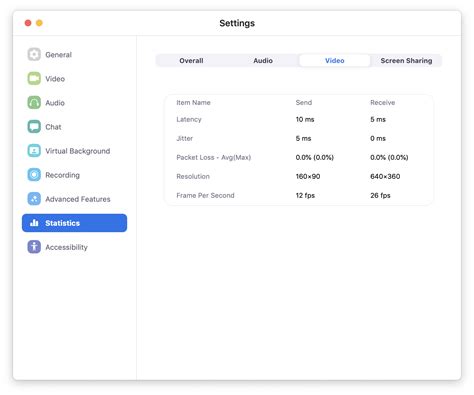Open the Accessibility person icon

pyautogui.click(x=34, y=247)
